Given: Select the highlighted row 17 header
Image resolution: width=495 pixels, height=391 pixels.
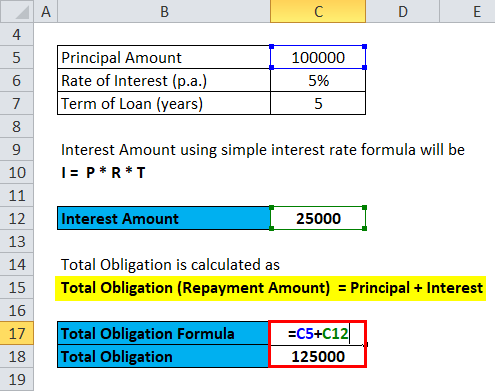Looking at the screenshot, I should point(17,333).
